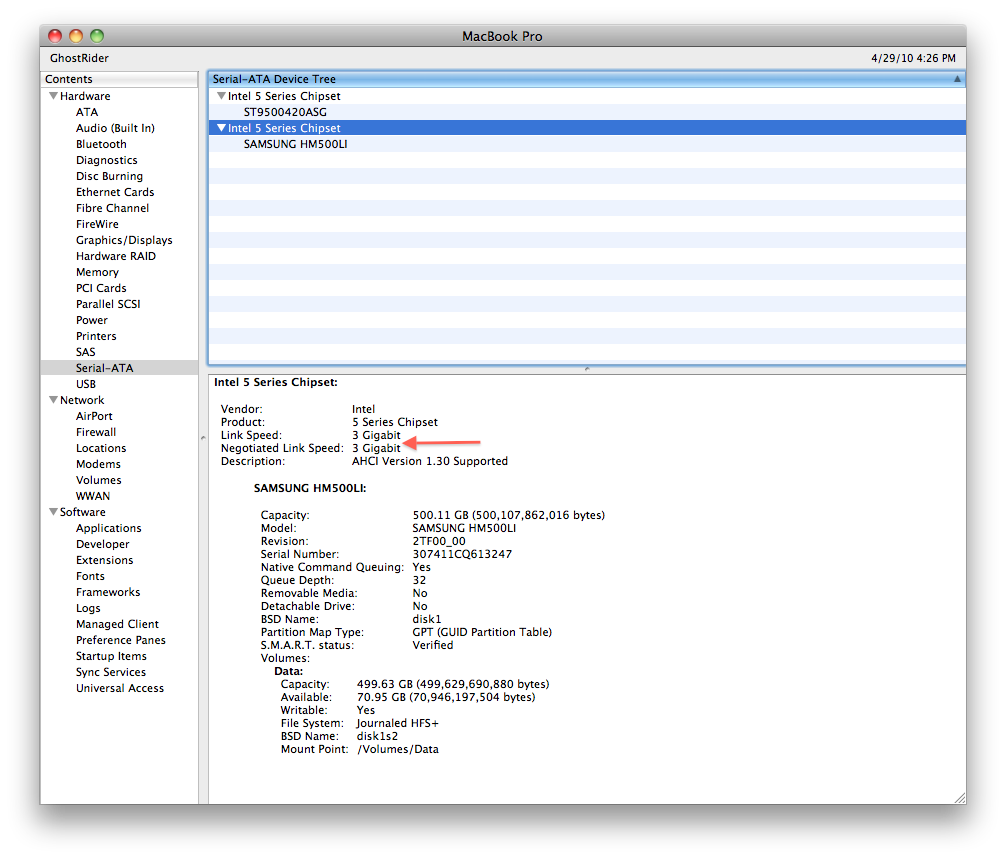Viewport: 1006px width, 859px height.
Task: Show Applications software list
Action: pos(108,528)
